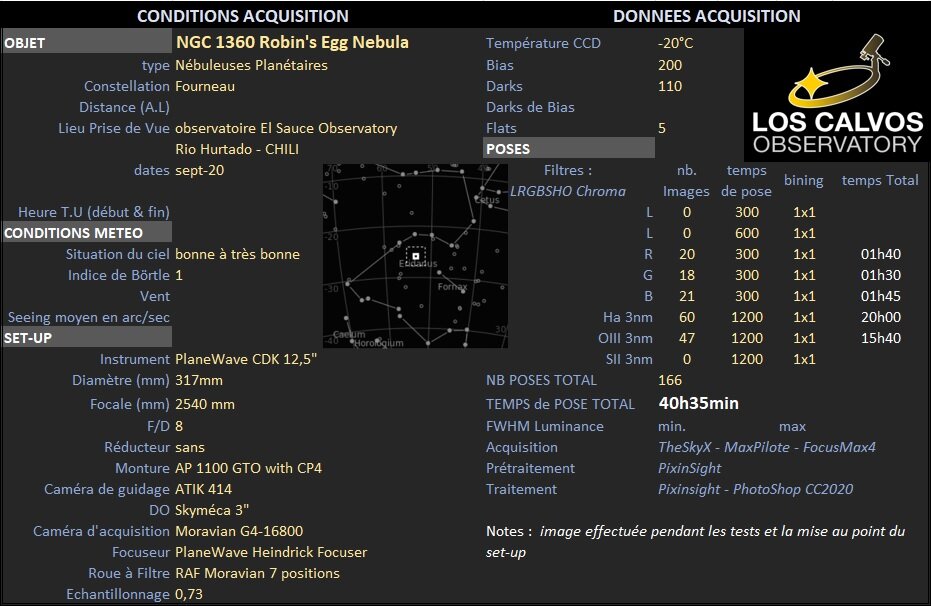This screenshot has height=606, width=931.
Task: Click the location value observatoire El Sauce Observatory
Action: 286,128
